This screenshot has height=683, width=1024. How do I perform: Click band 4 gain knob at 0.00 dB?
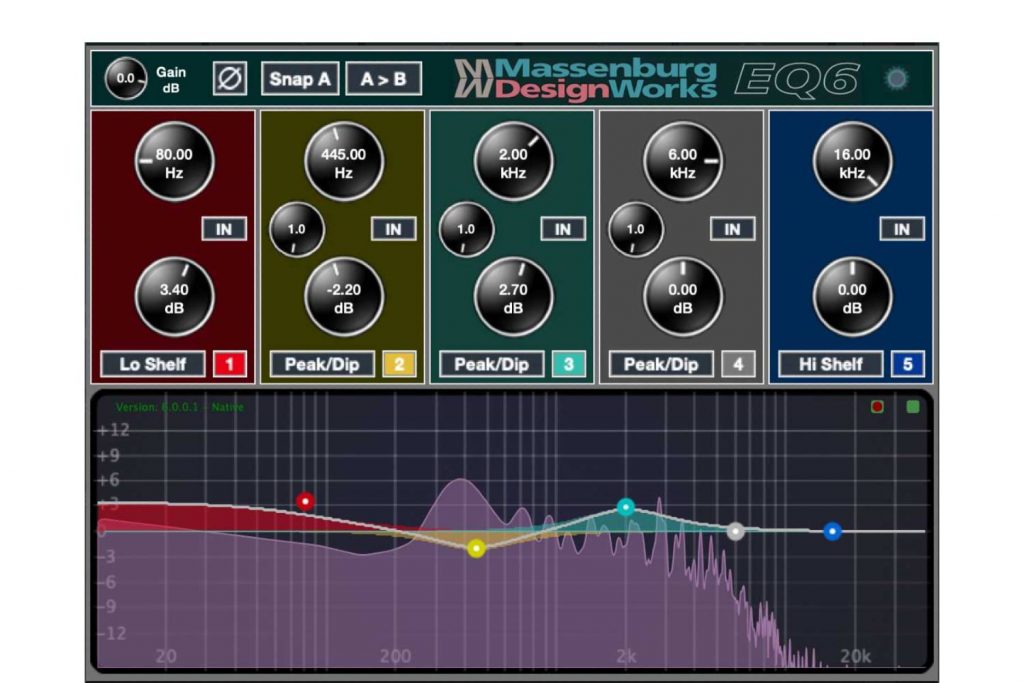[x=682, y=297]
